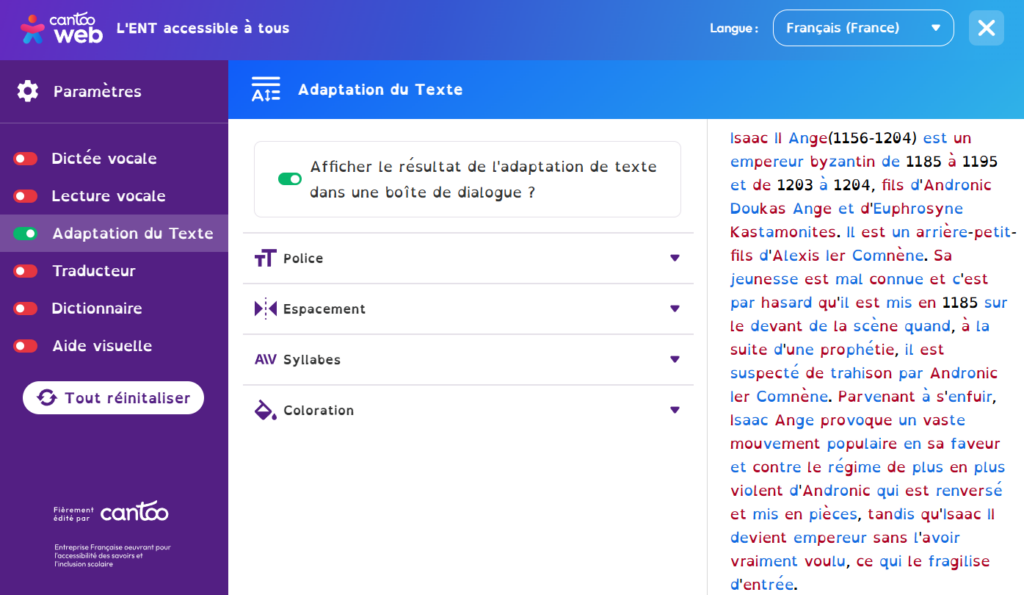Viewport: 1024px width, 595px height.
Task: Enable the Dictée vocale toggle
Action: pos(26,159)
